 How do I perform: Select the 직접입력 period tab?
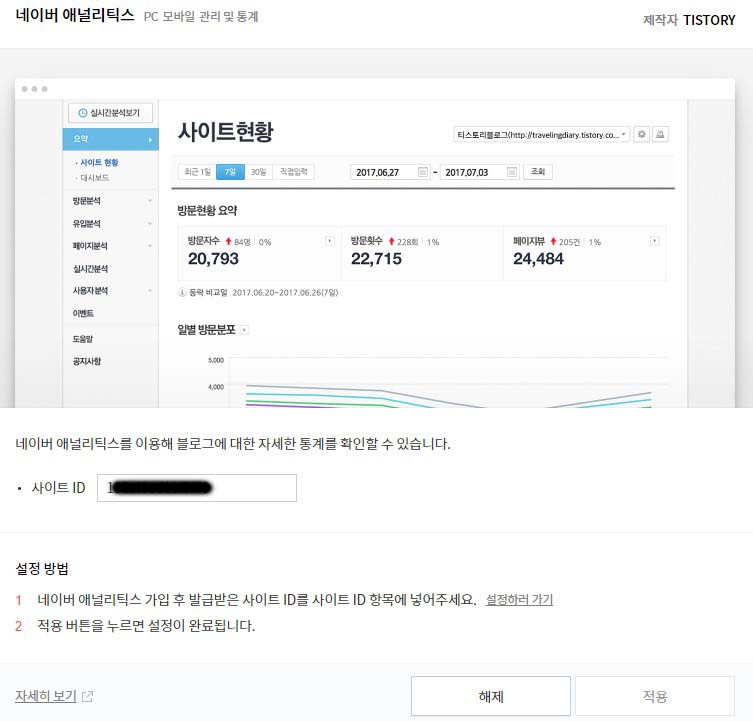click(x=293, y=172)
